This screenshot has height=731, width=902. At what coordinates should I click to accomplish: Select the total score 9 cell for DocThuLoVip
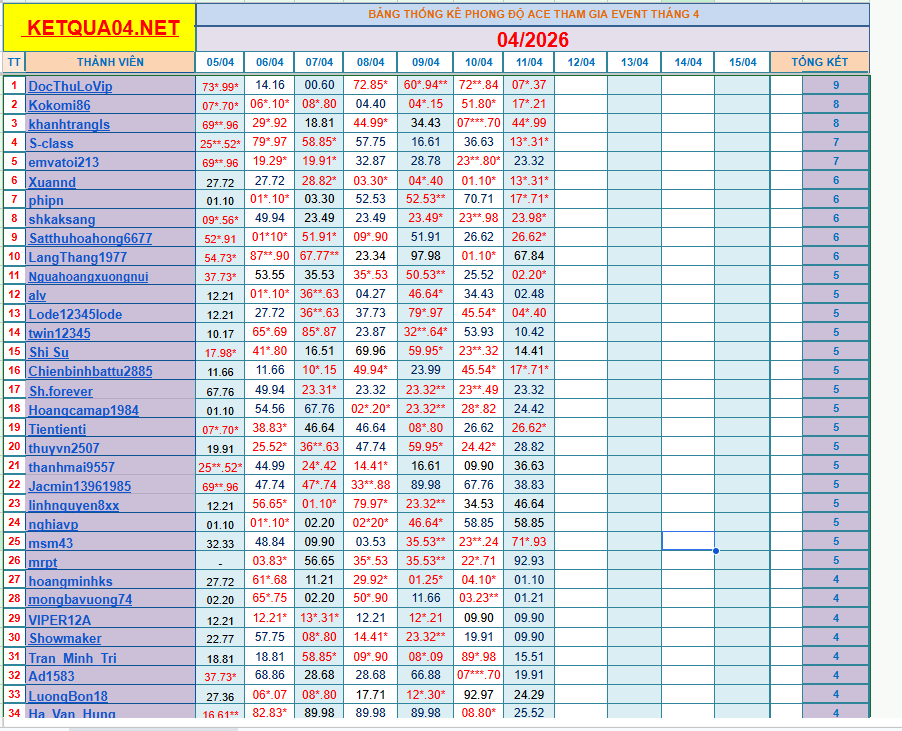coord(835,86)
